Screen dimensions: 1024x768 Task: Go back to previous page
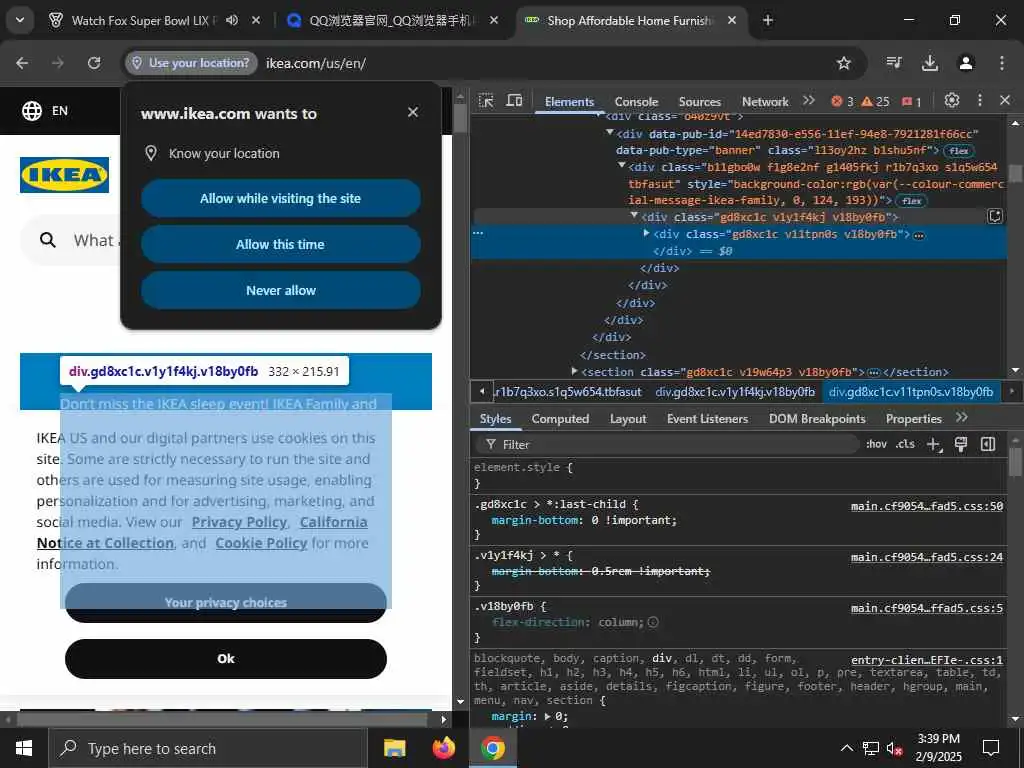tap(22, 63)
